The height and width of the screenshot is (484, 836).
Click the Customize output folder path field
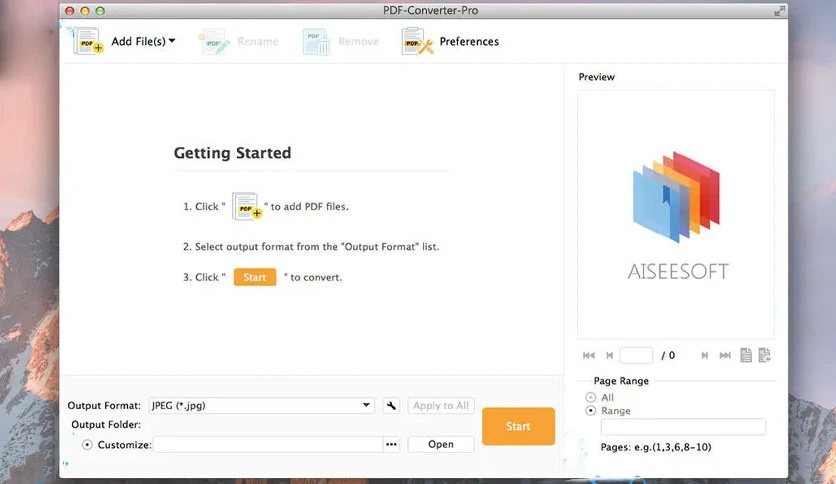(x=268, y=445)
